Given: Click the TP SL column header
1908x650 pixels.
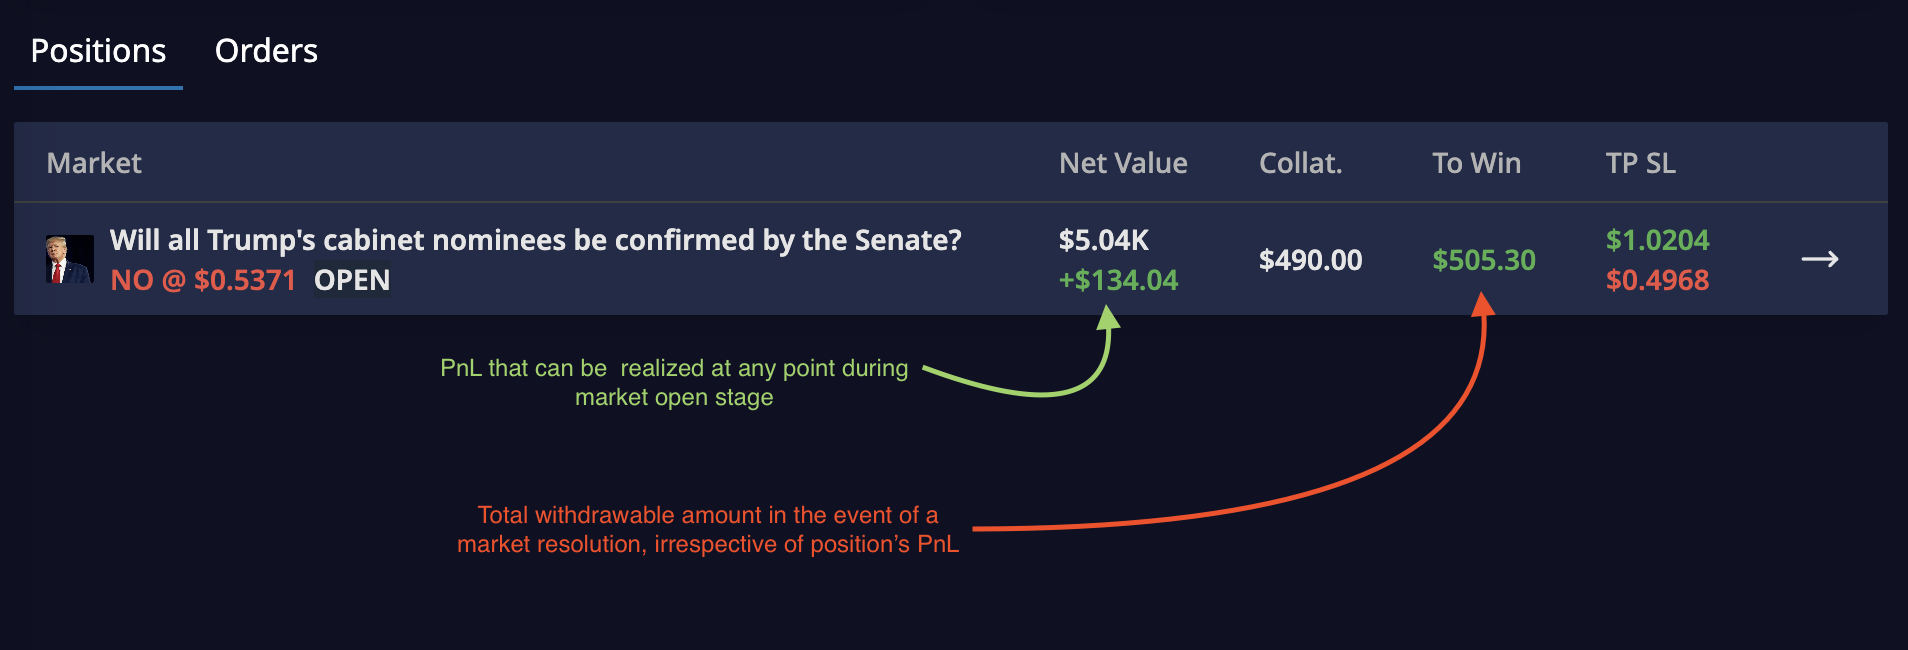Looking at the screenshot, I should pos(1640,163).
